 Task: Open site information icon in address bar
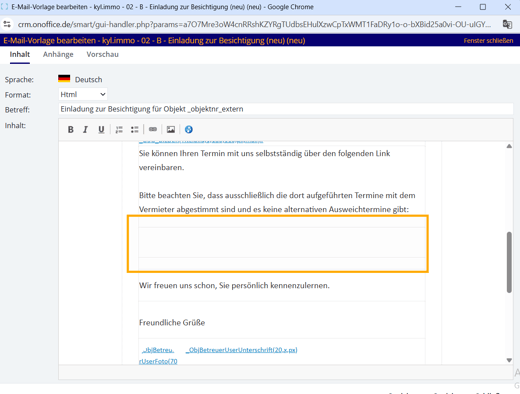(x=7, y=24)
